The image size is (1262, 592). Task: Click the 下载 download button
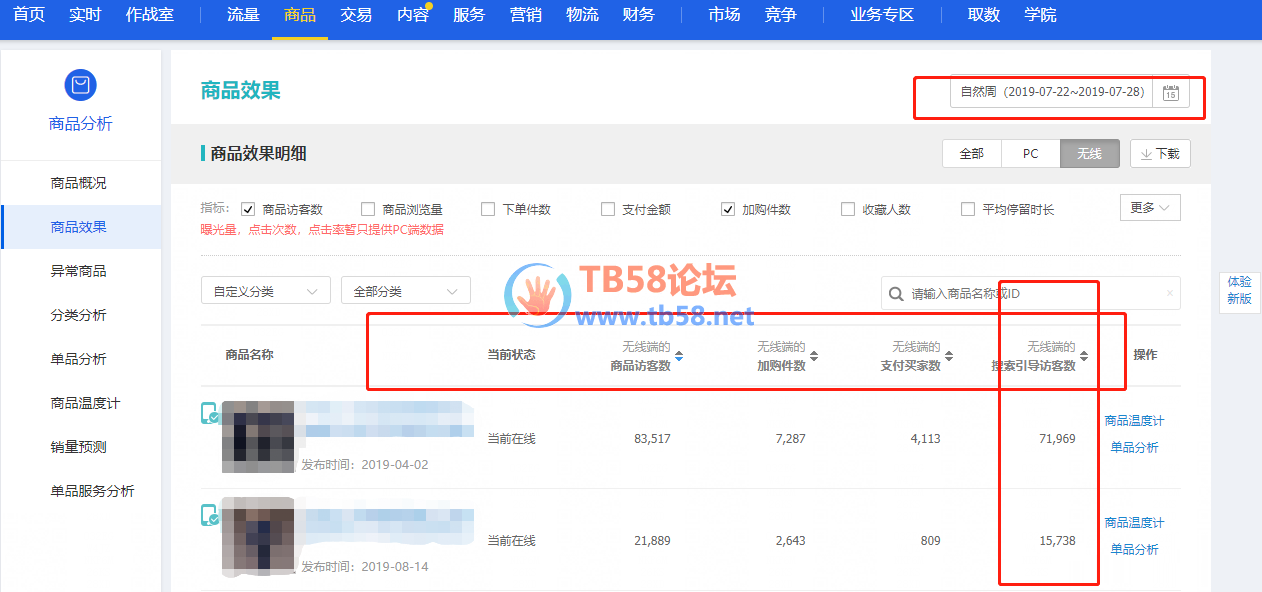[x=1160, y=154]
